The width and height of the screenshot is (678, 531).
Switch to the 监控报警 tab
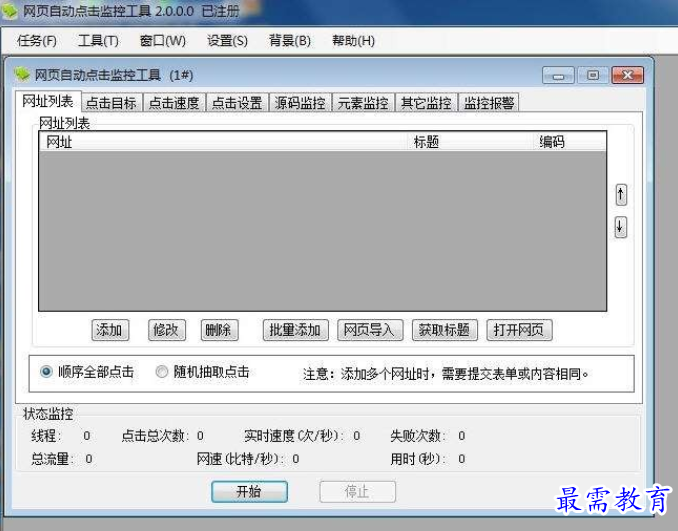489,103
